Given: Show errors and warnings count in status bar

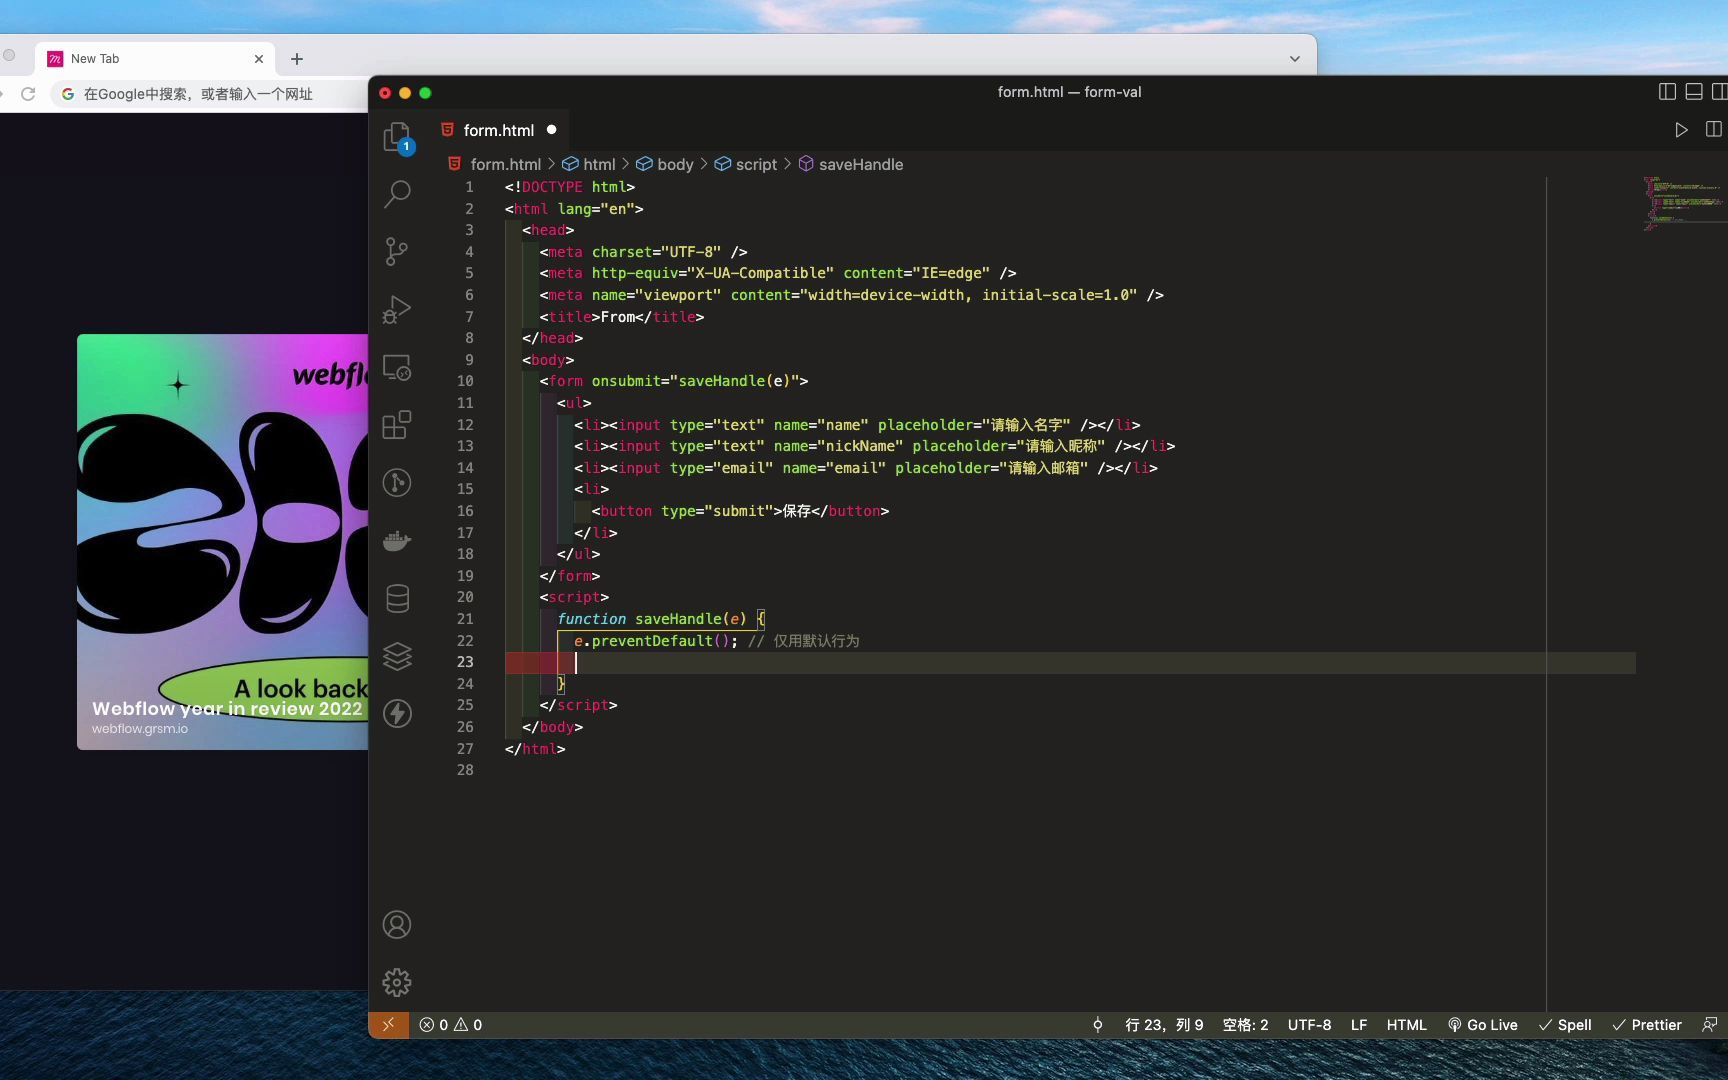Looking at the screenshot, I should click(x=450, y=1025).
